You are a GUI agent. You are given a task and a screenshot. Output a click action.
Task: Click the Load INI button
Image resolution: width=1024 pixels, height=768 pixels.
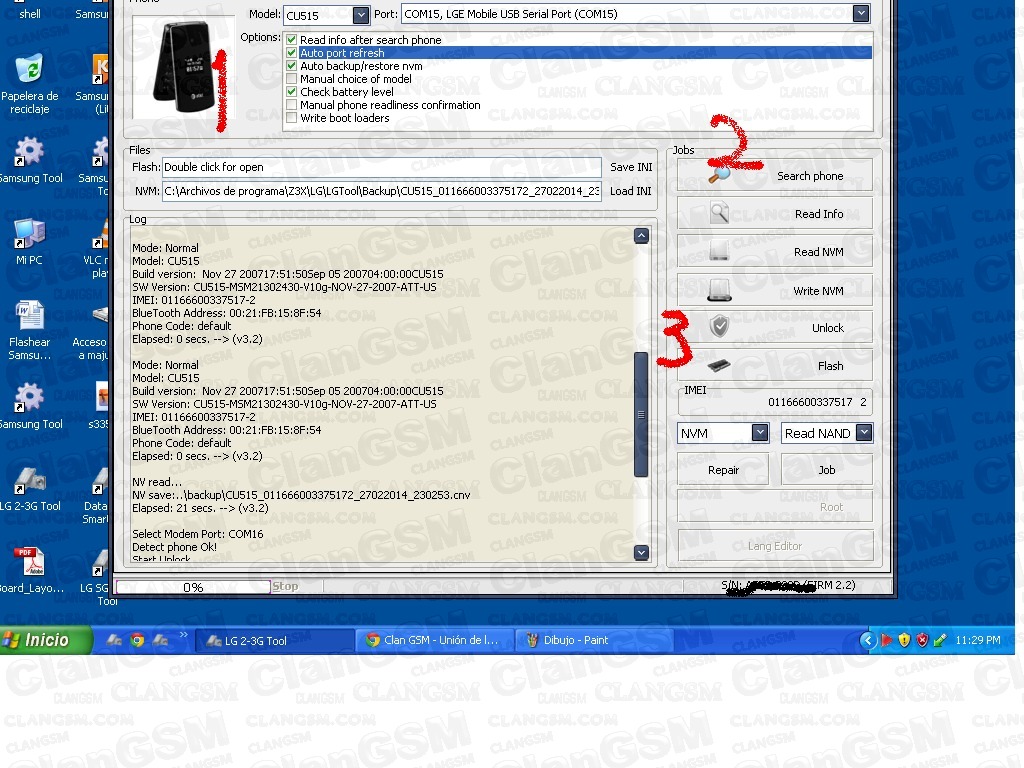(x=630, y=191)
